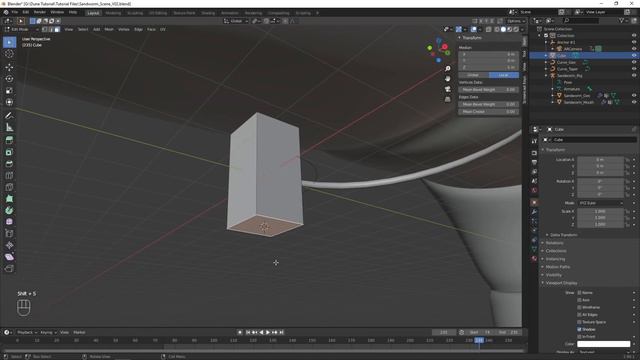
Task: Expand the Delta Transform panel
Action: (563, 235)
